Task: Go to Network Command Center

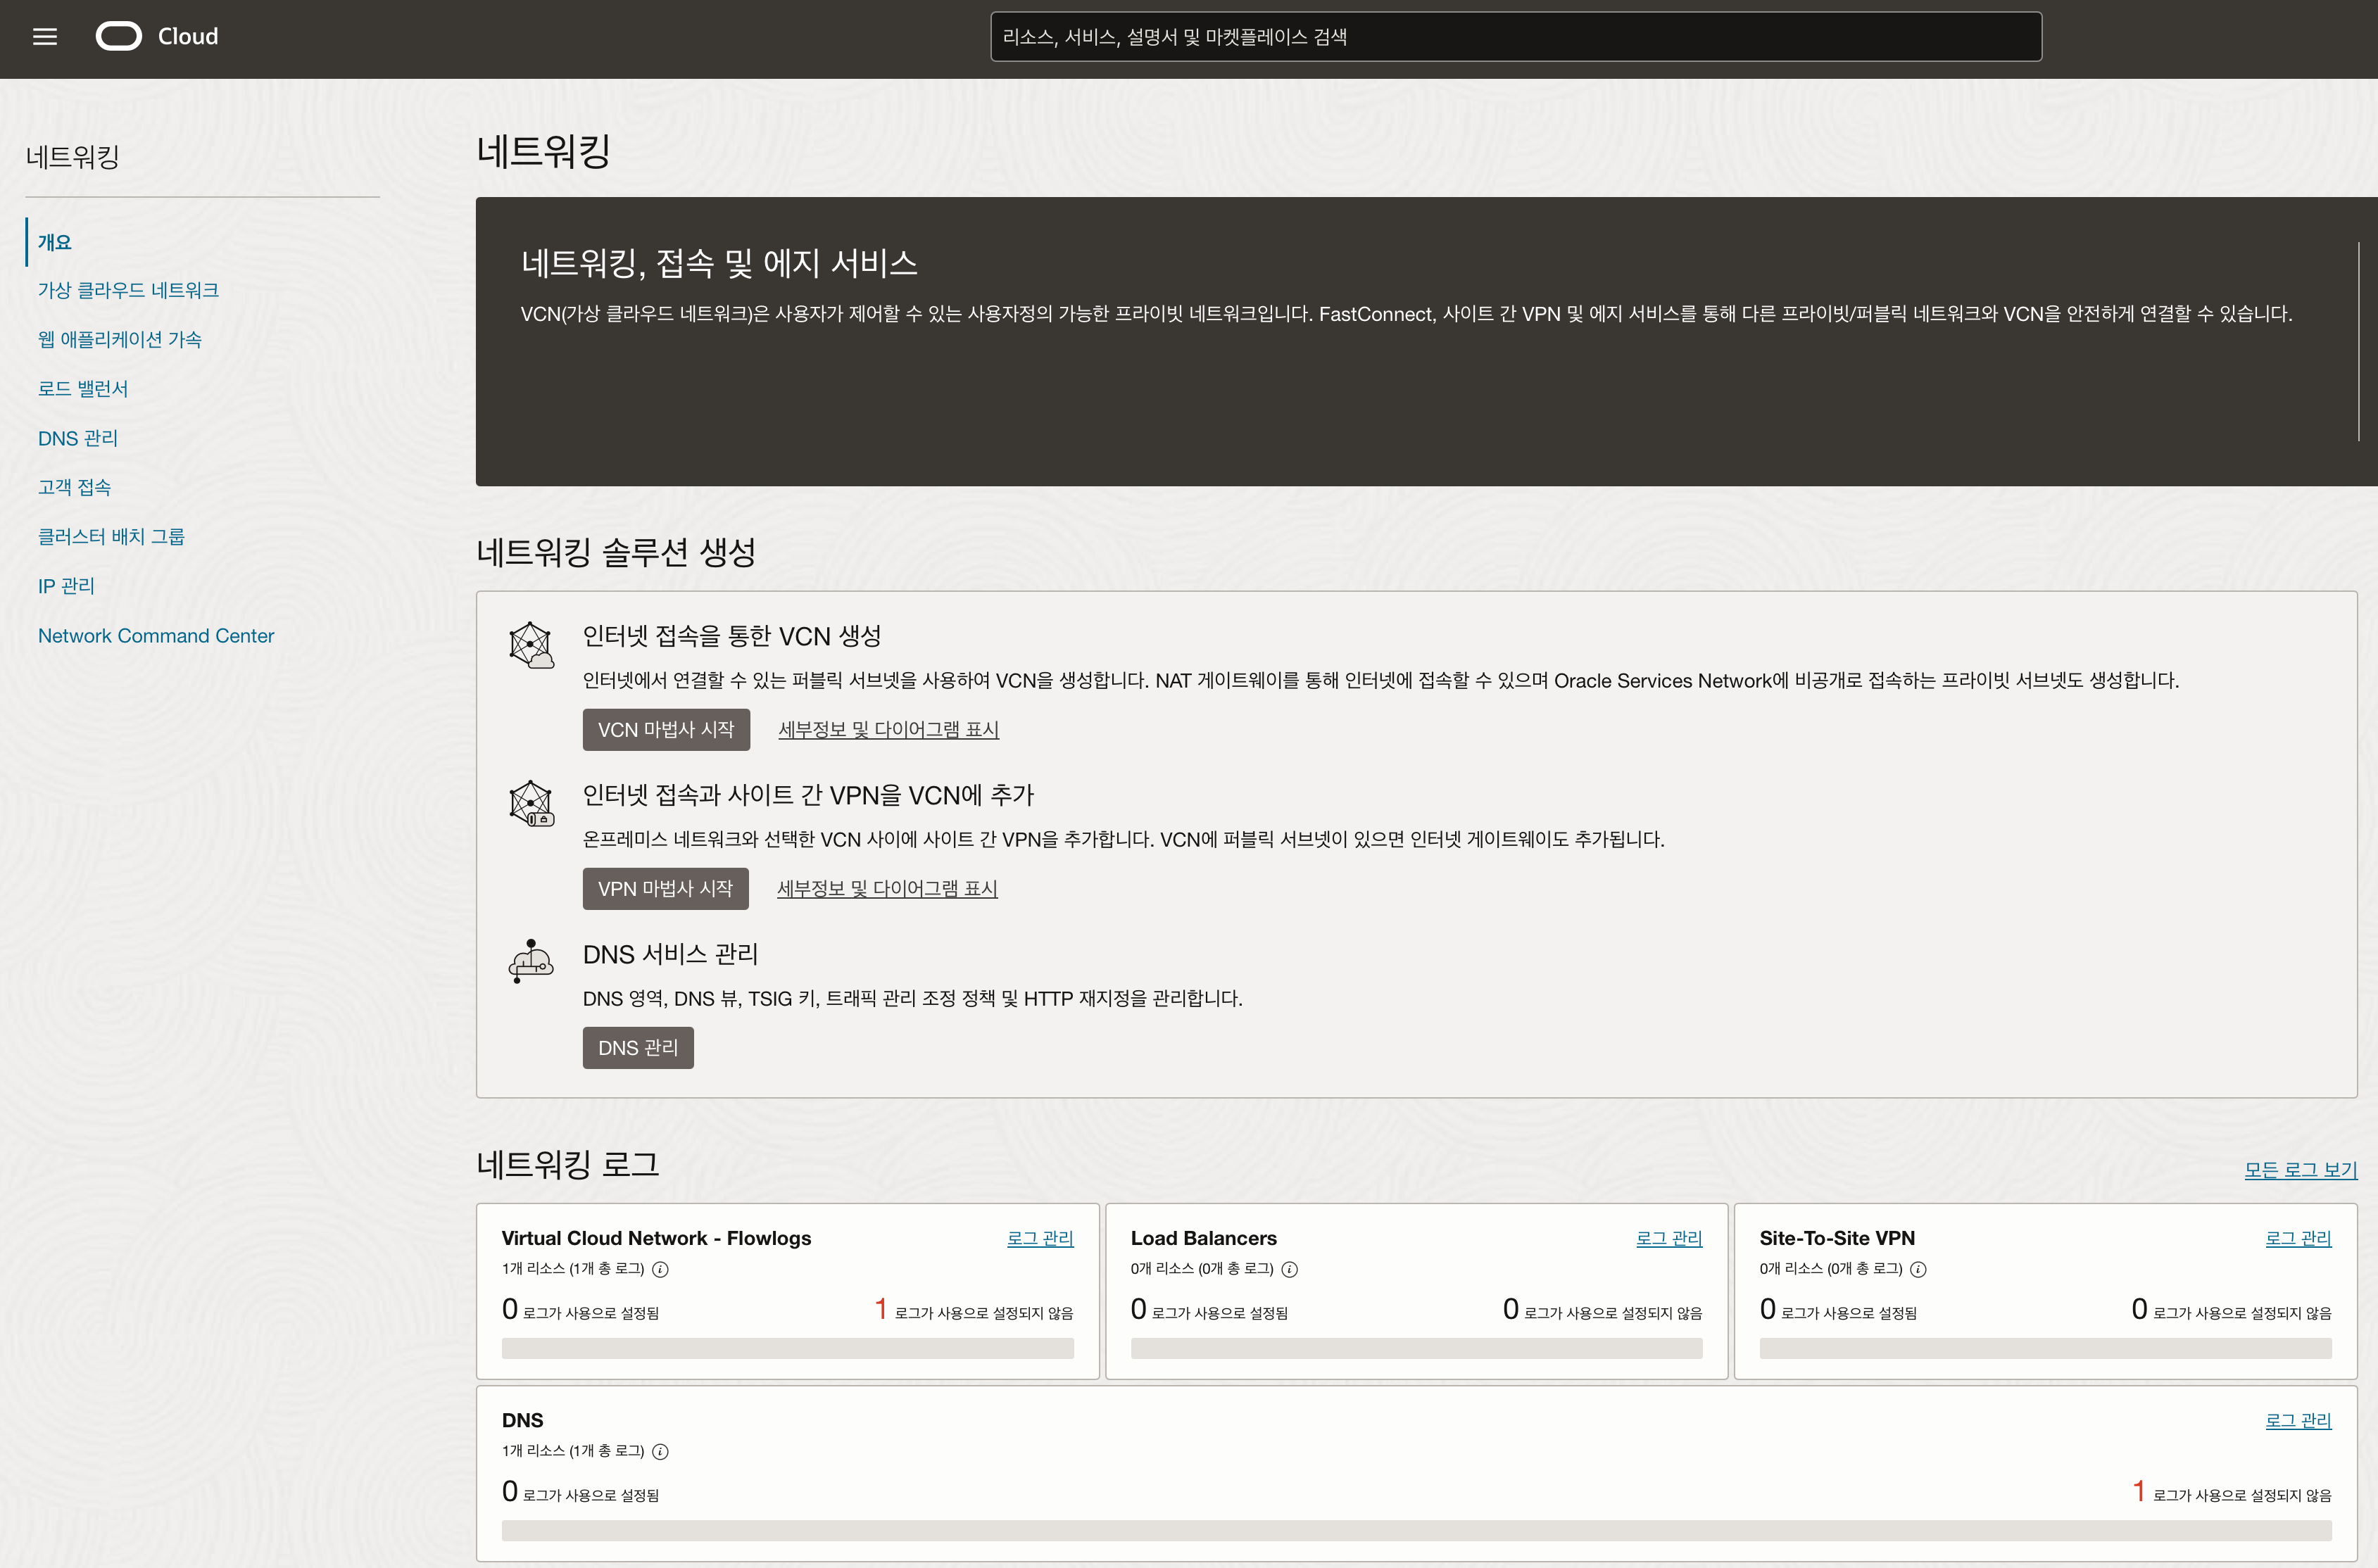Action: point(156,635)
